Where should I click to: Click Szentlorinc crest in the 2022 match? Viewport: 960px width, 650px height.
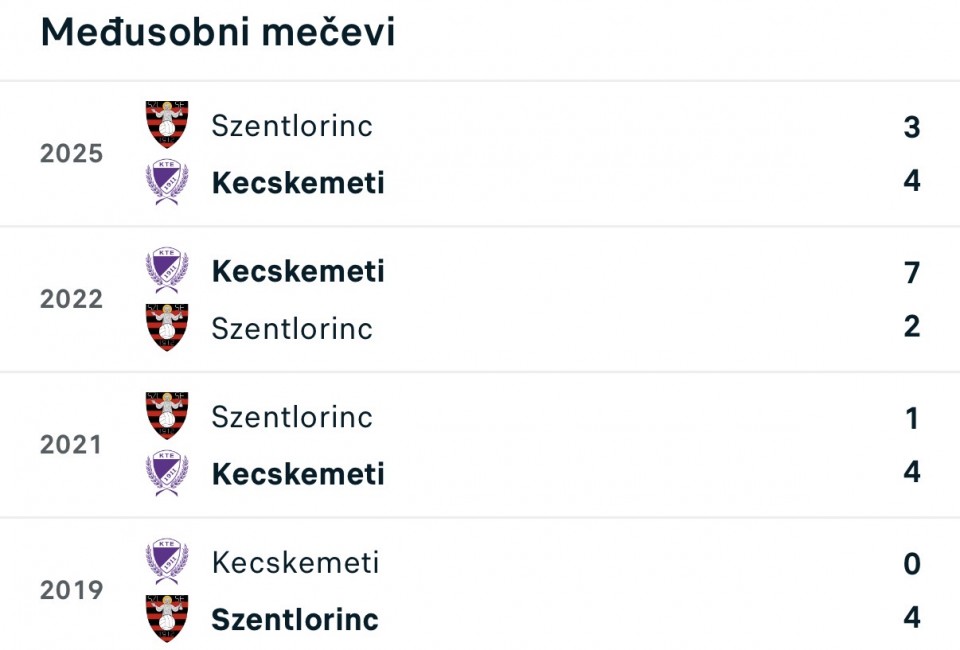point(166,328)
